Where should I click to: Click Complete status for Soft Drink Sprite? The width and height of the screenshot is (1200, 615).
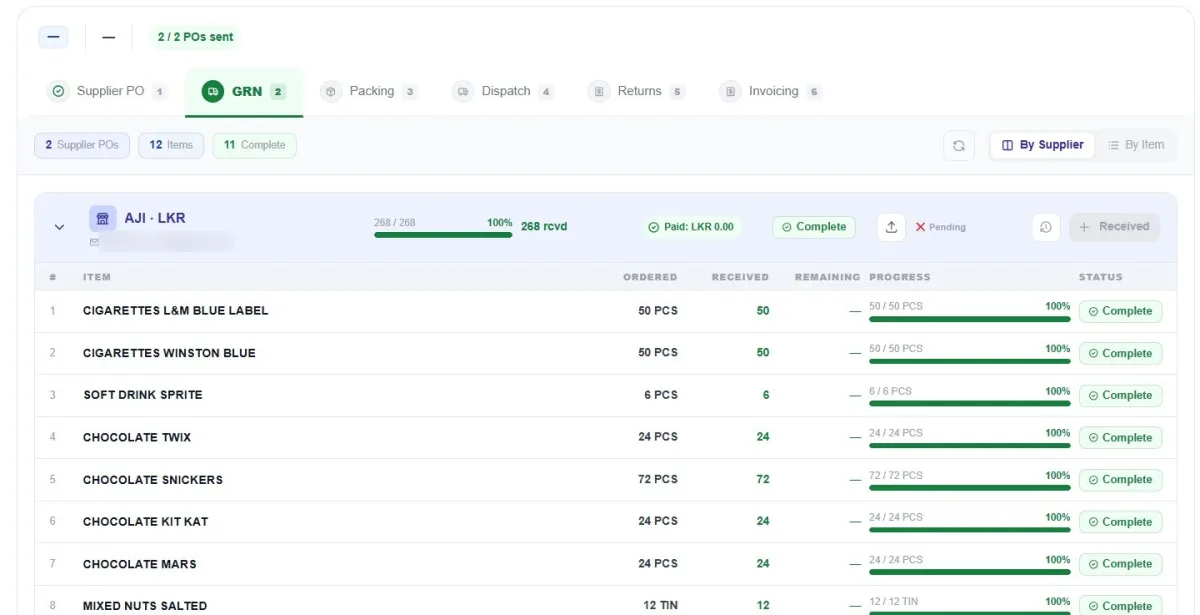[1120, 395]
